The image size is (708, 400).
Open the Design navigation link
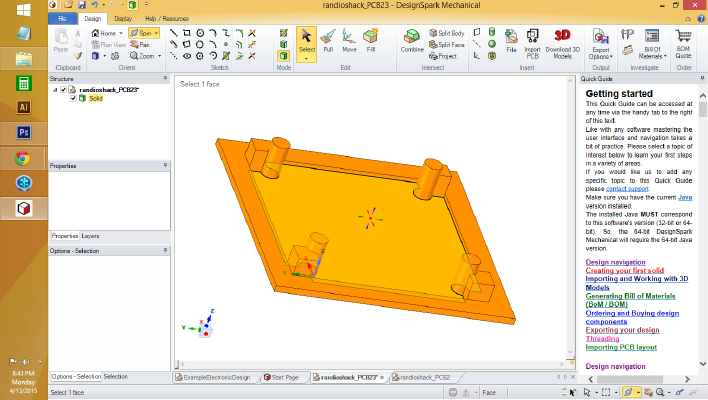click(615, 262)
